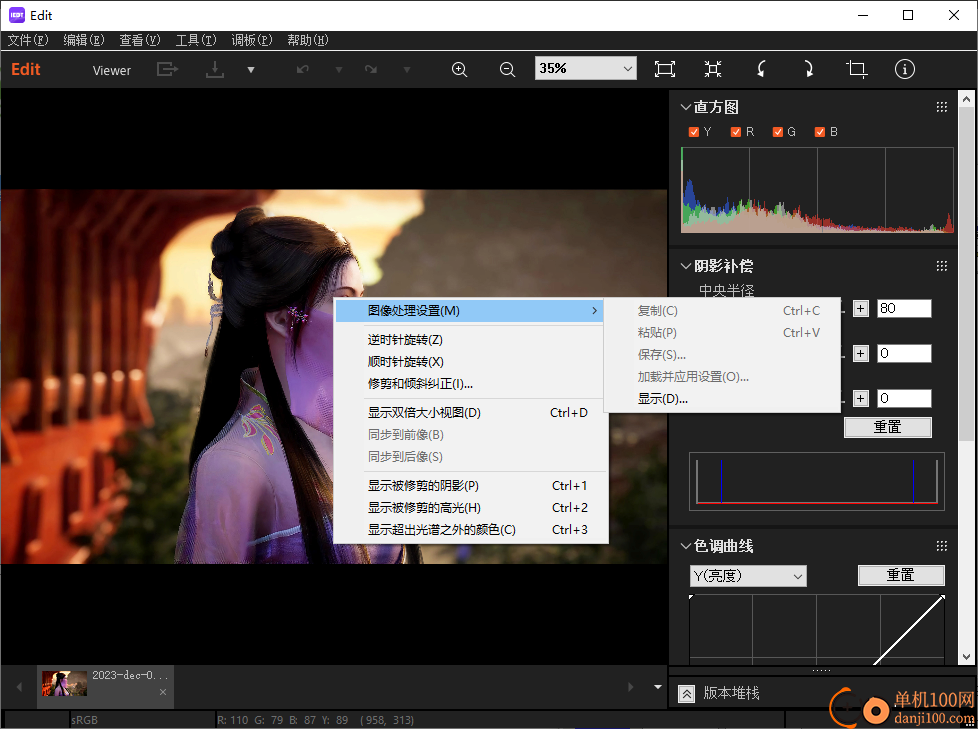Toggle the G histogram channel checkbox
The height and width of the screenshot is (729, 978).
778,132
